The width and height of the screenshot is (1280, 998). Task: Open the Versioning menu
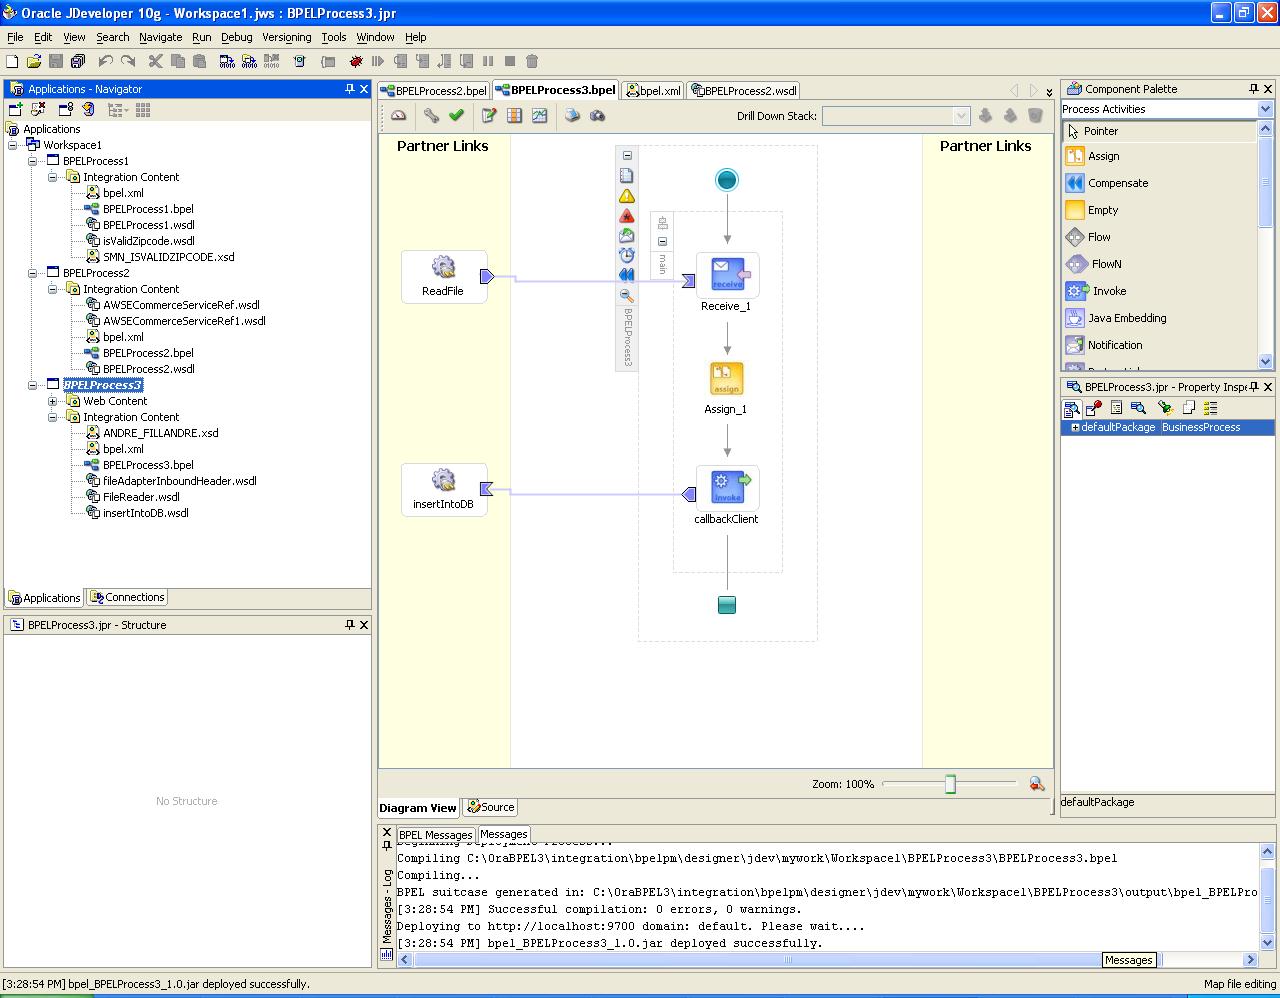pos(286,37)
